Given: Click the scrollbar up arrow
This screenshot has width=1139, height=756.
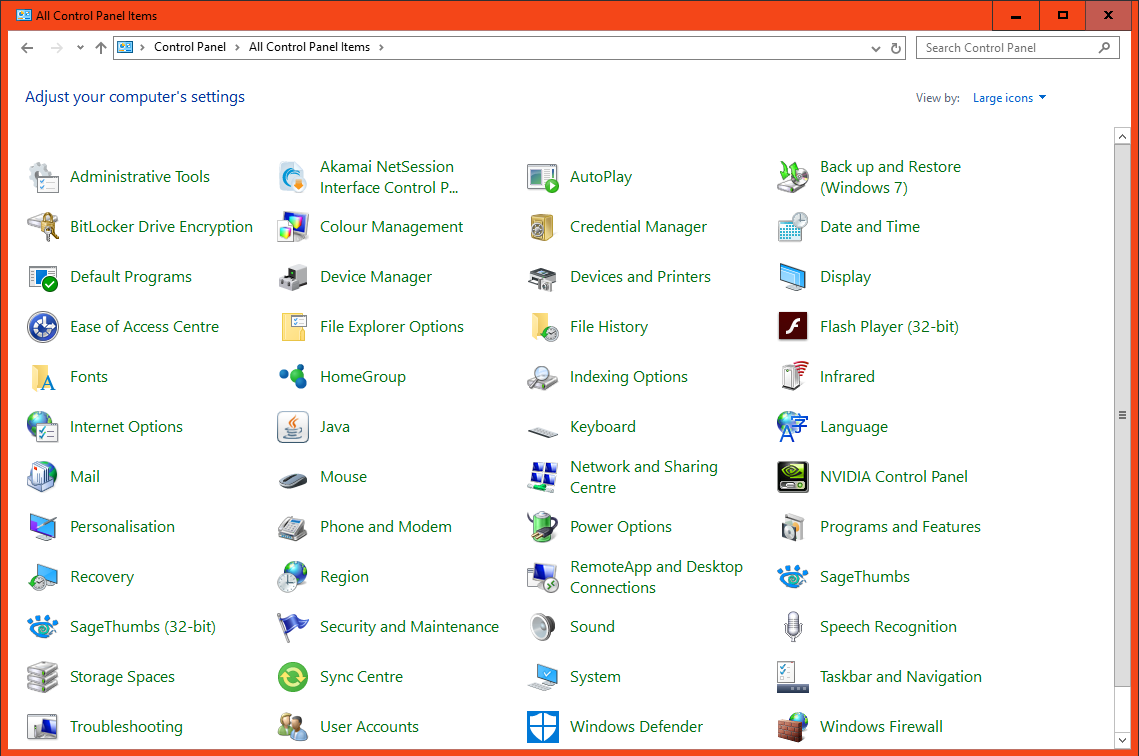Looking at the screenshot, I should coord(1122,136).
